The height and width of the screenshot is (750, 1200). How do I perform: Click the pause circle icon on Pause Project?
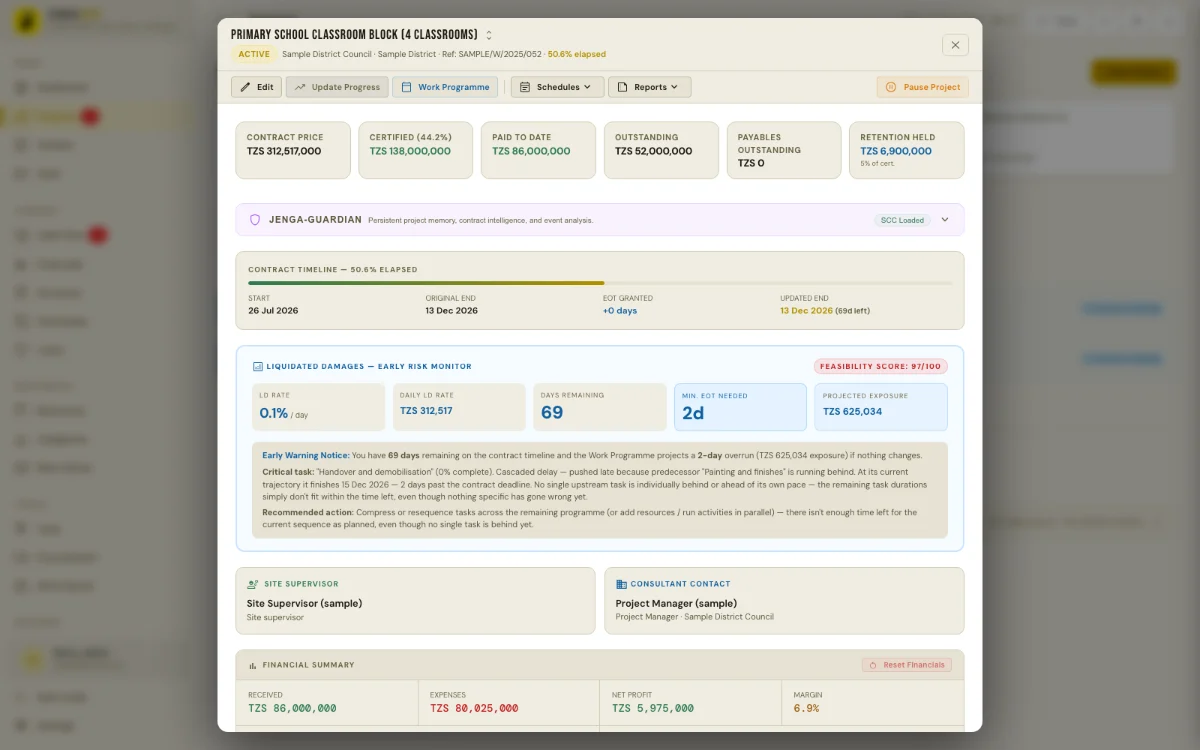tap(890, 87)
